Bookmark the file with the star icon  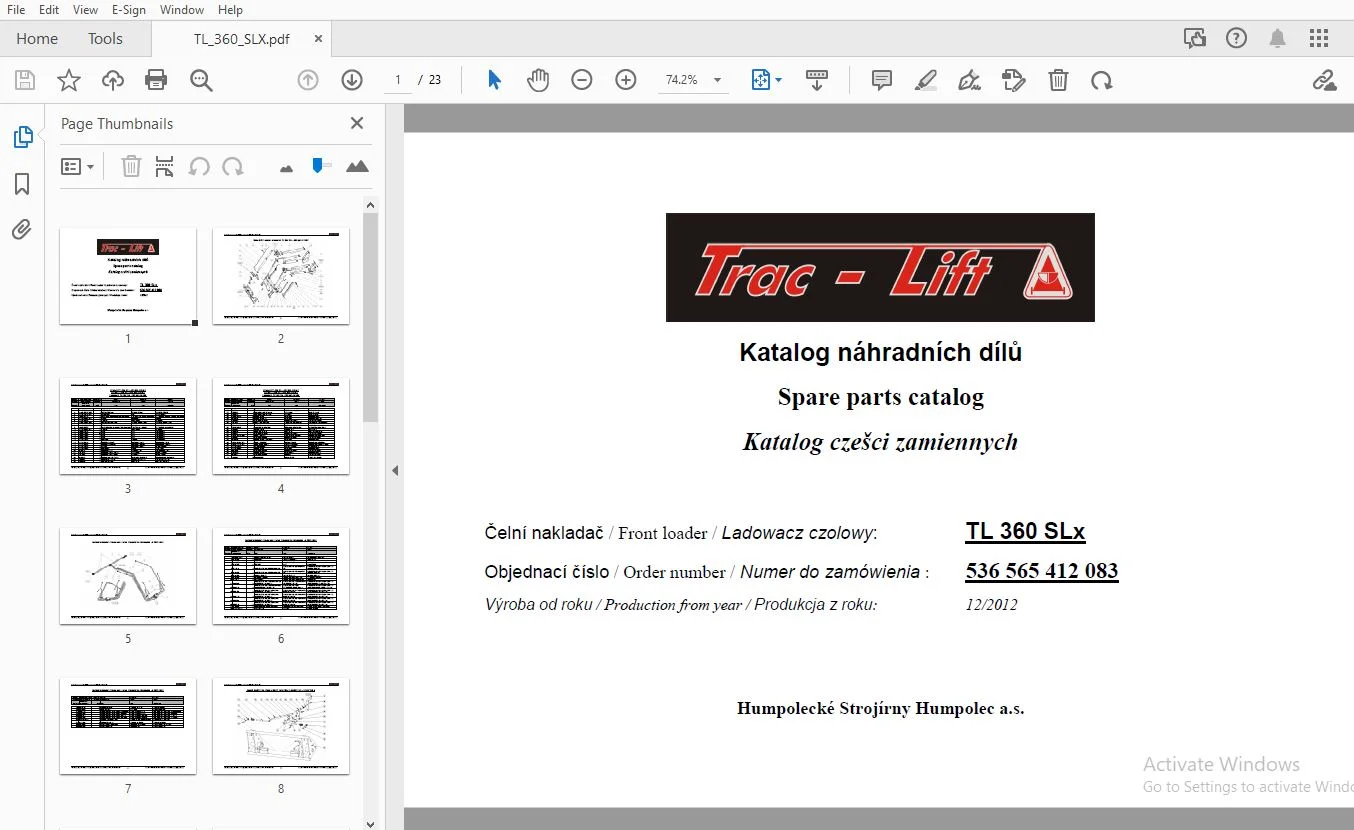pos(68,80)
